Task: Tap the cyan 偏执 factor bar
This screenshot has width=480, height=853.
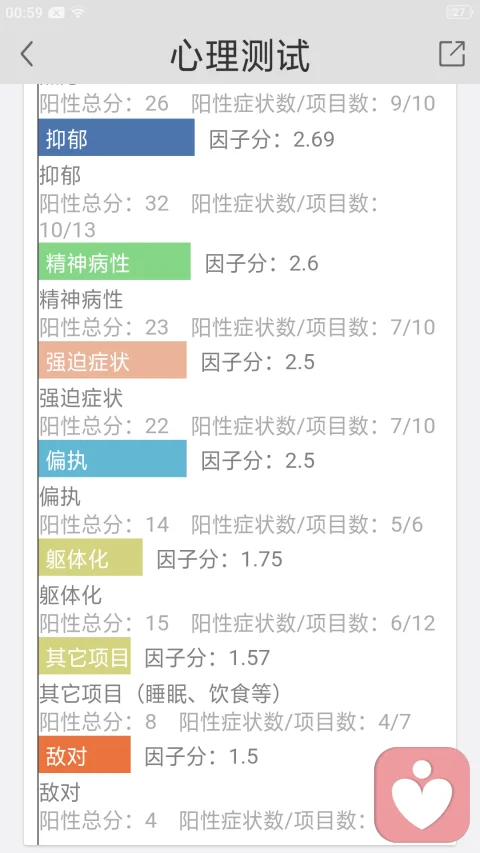Action: point(113,459)
